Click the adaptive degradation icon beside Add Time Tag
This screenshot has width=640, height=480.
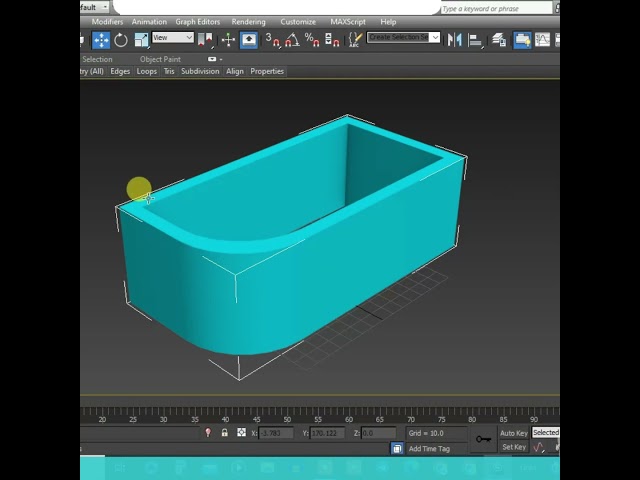396,449
